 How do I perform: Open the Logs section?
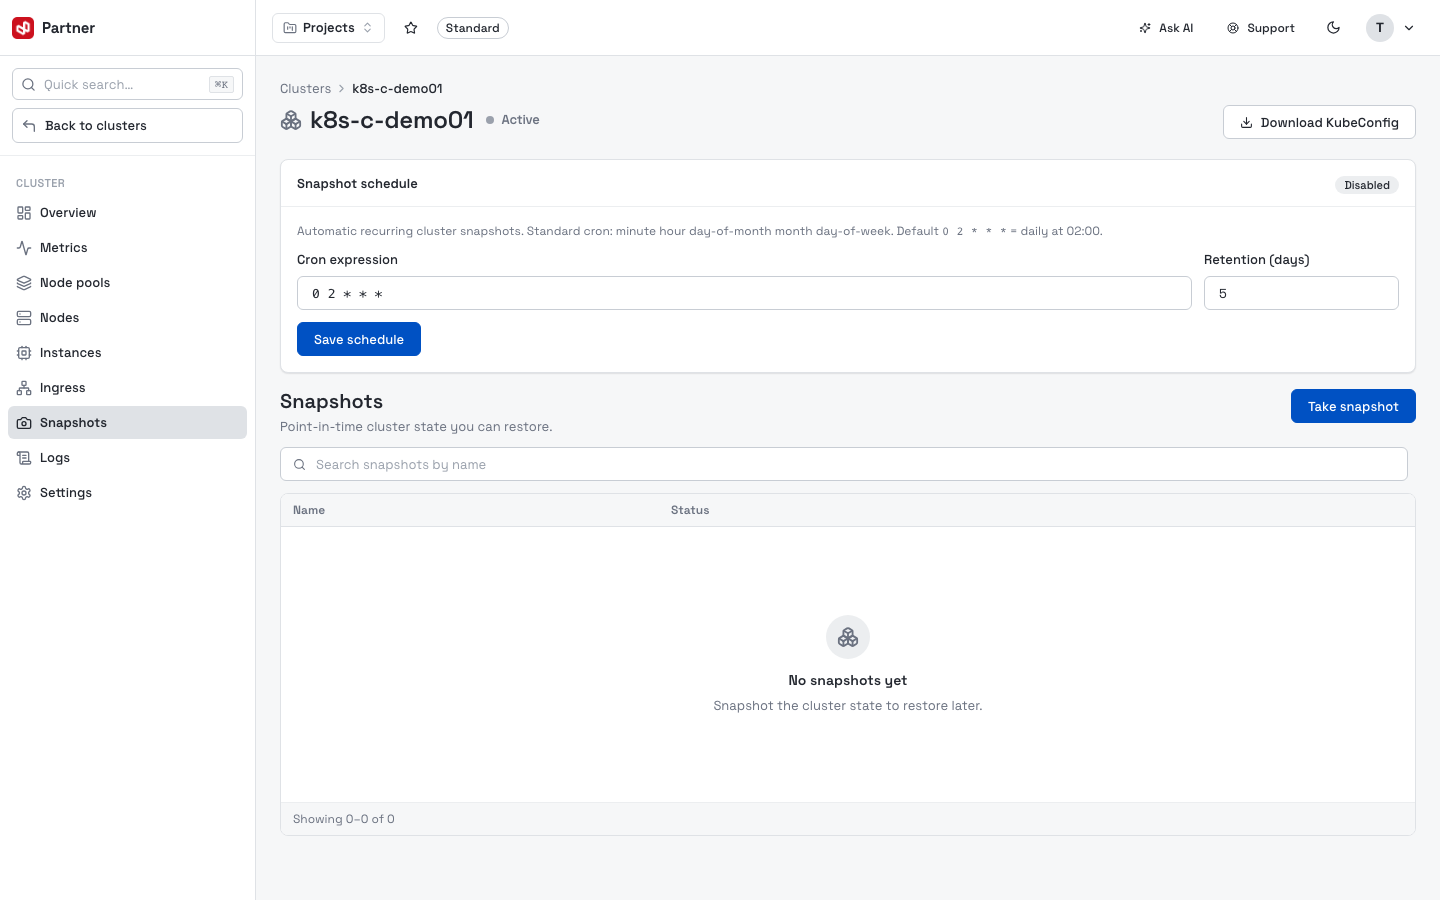pos(127,458)
